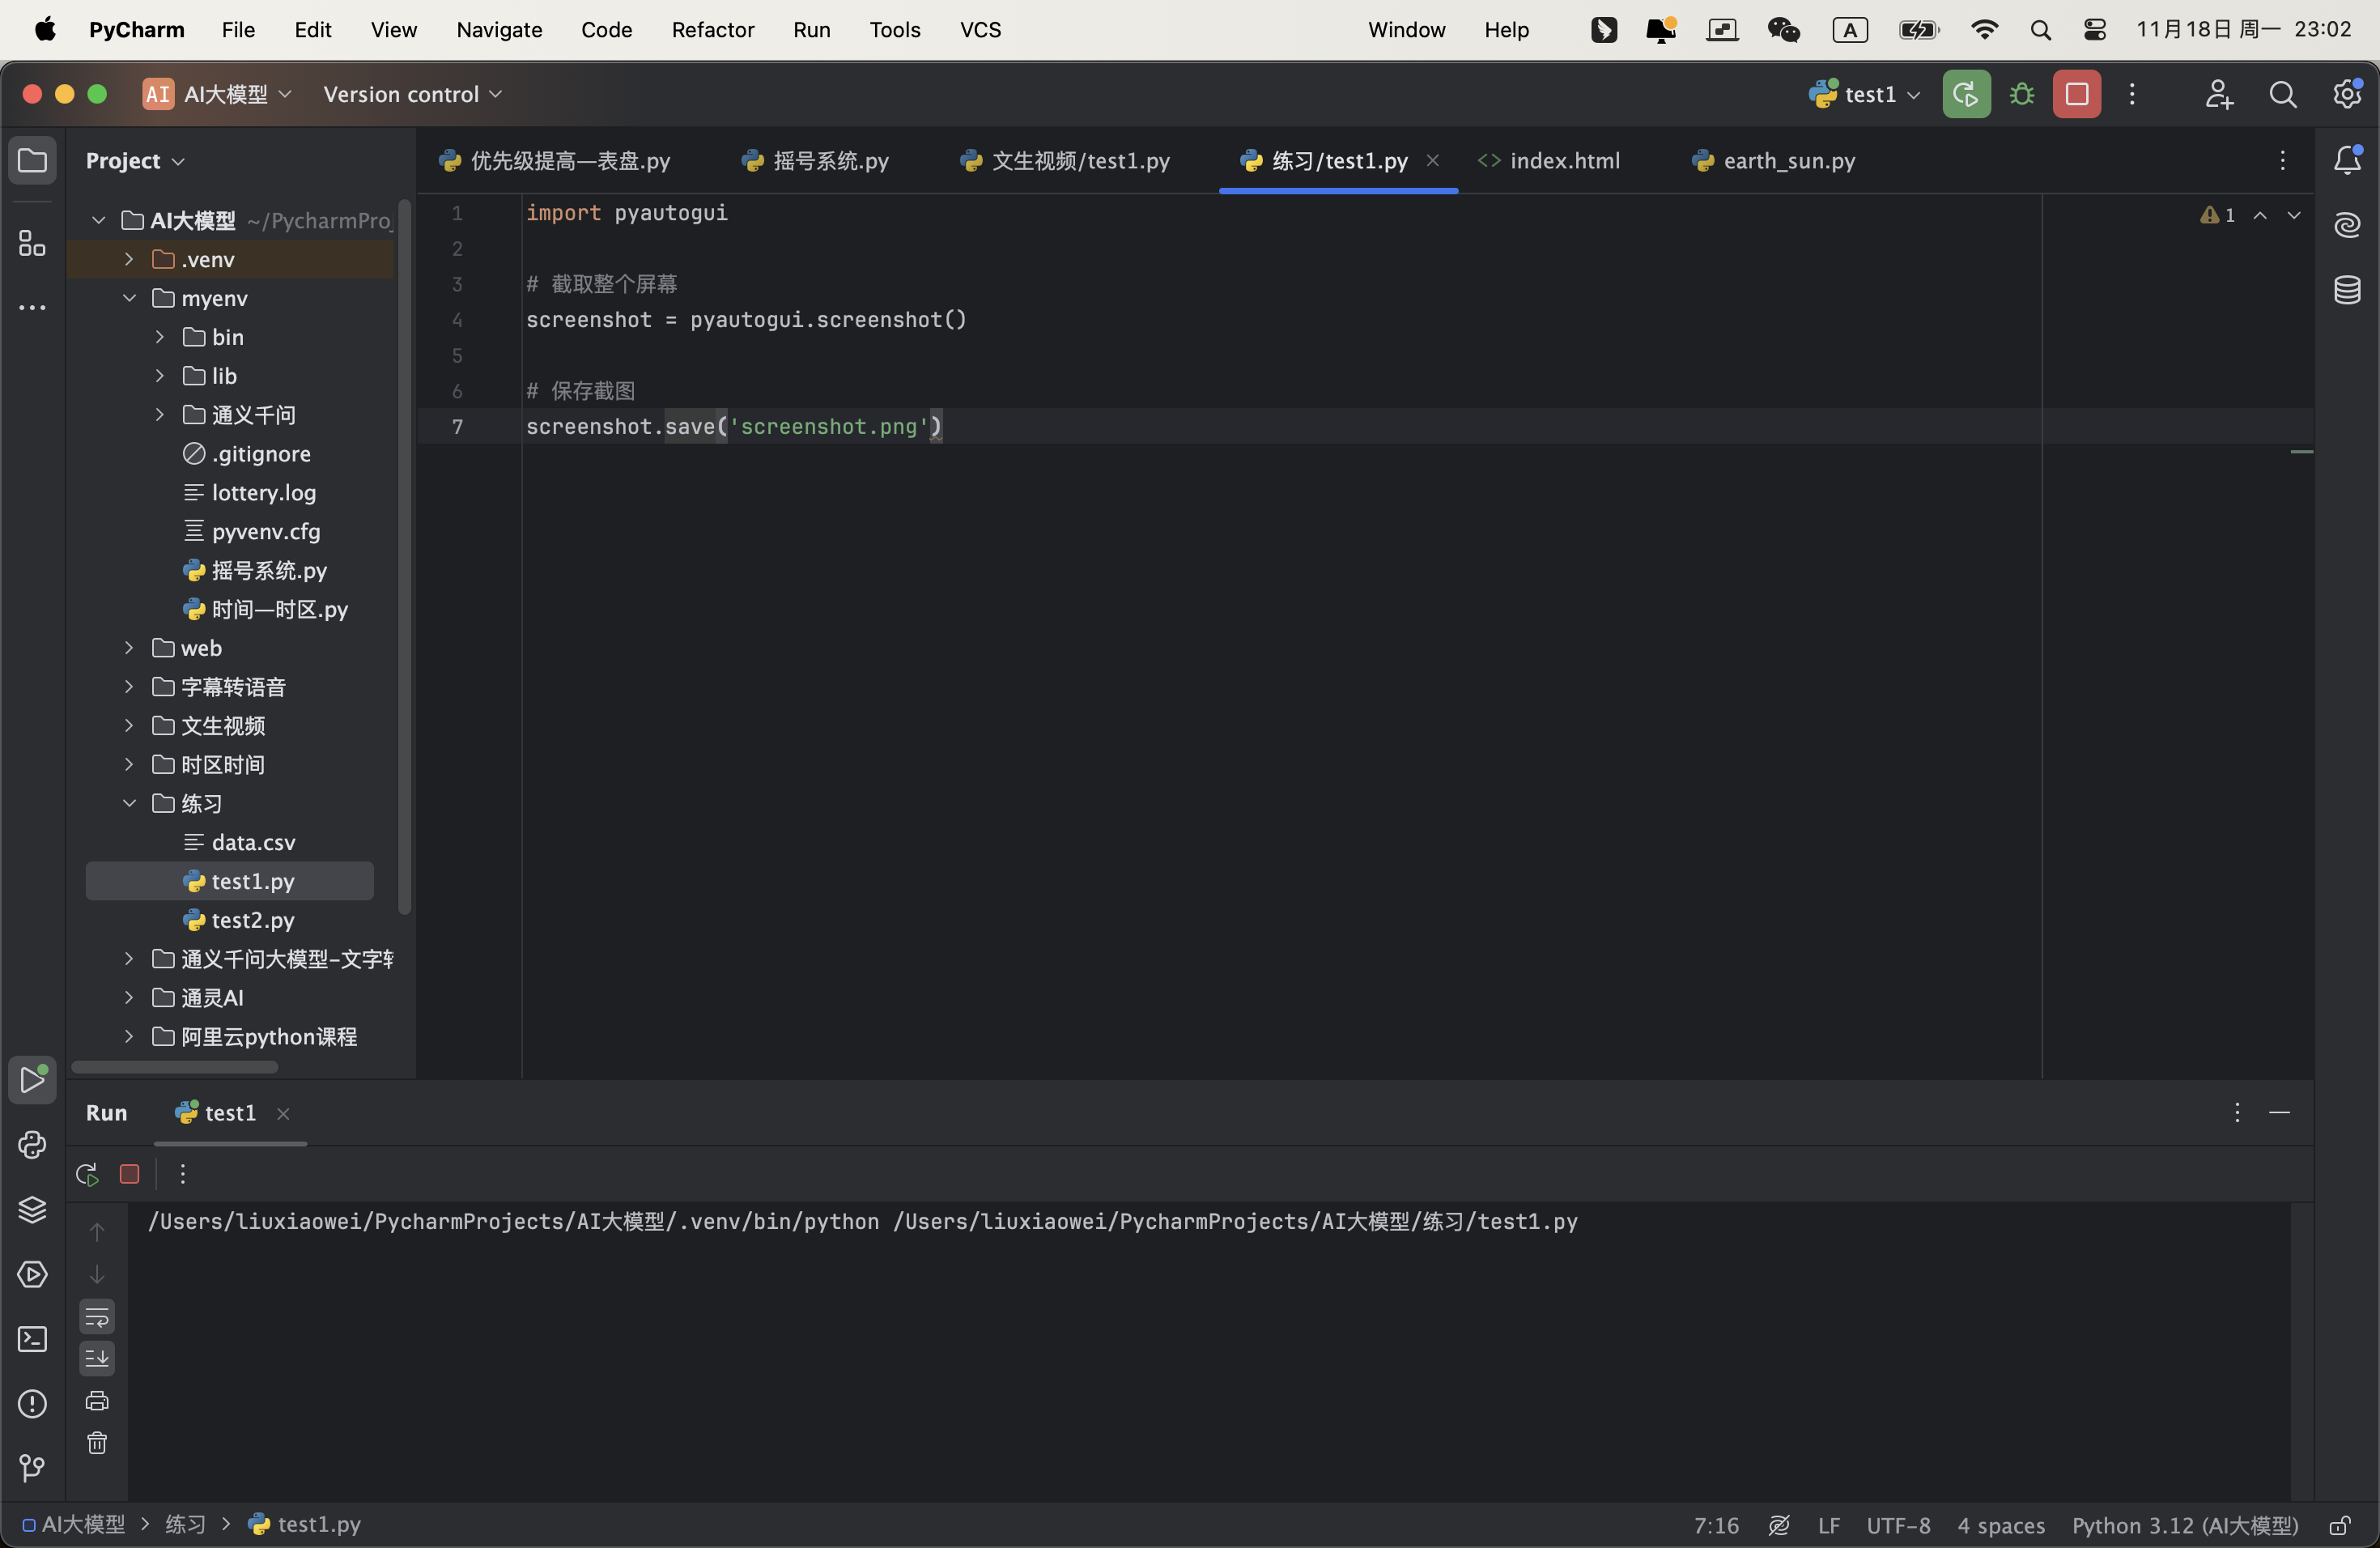This screenshot has width=2380, height=1548.
Task: Open the AI Assistant panel
Action: click(x=2348, y=225)
